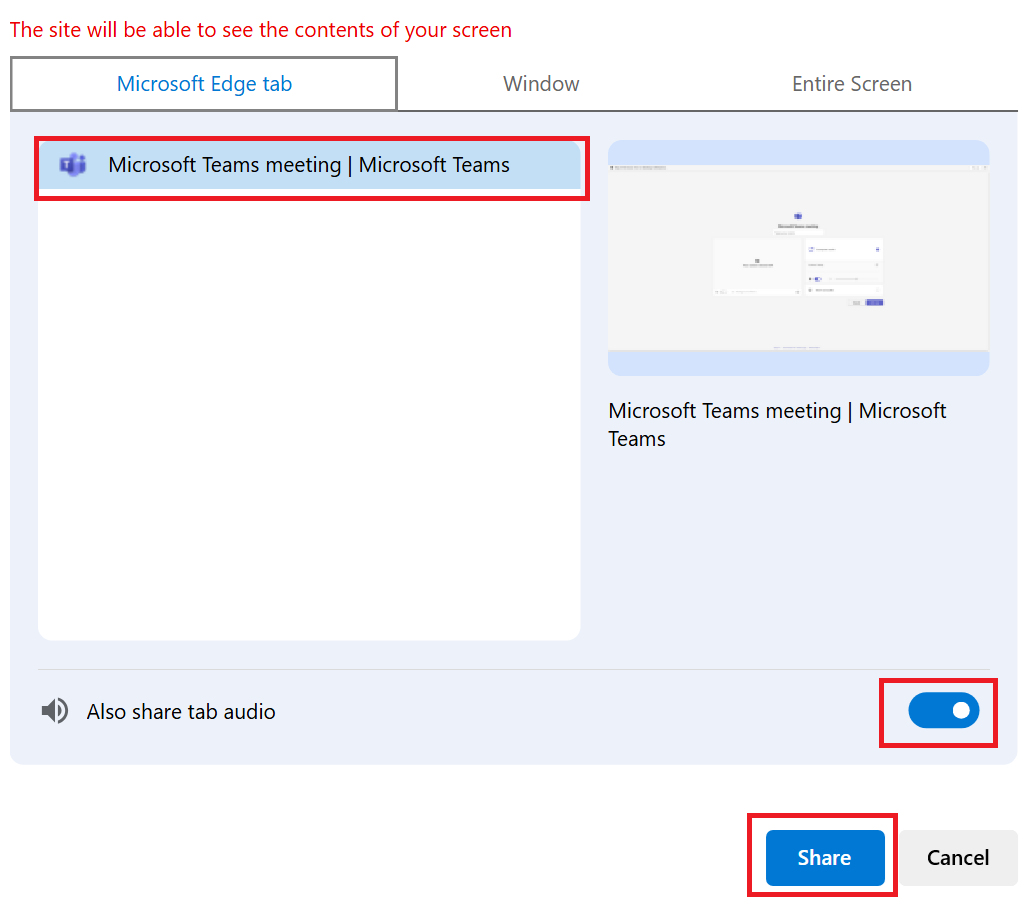Toggle the Also share tab audio switch
The width and height of the screenshot is (1034, 898).
(943, 711)
